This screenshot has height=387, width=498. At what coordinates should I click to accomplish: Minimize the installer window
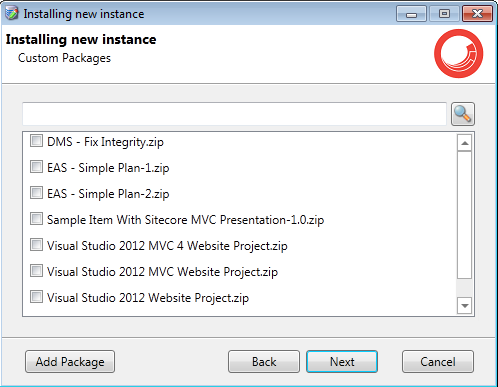pyautogui.click(x=411, y=14)
